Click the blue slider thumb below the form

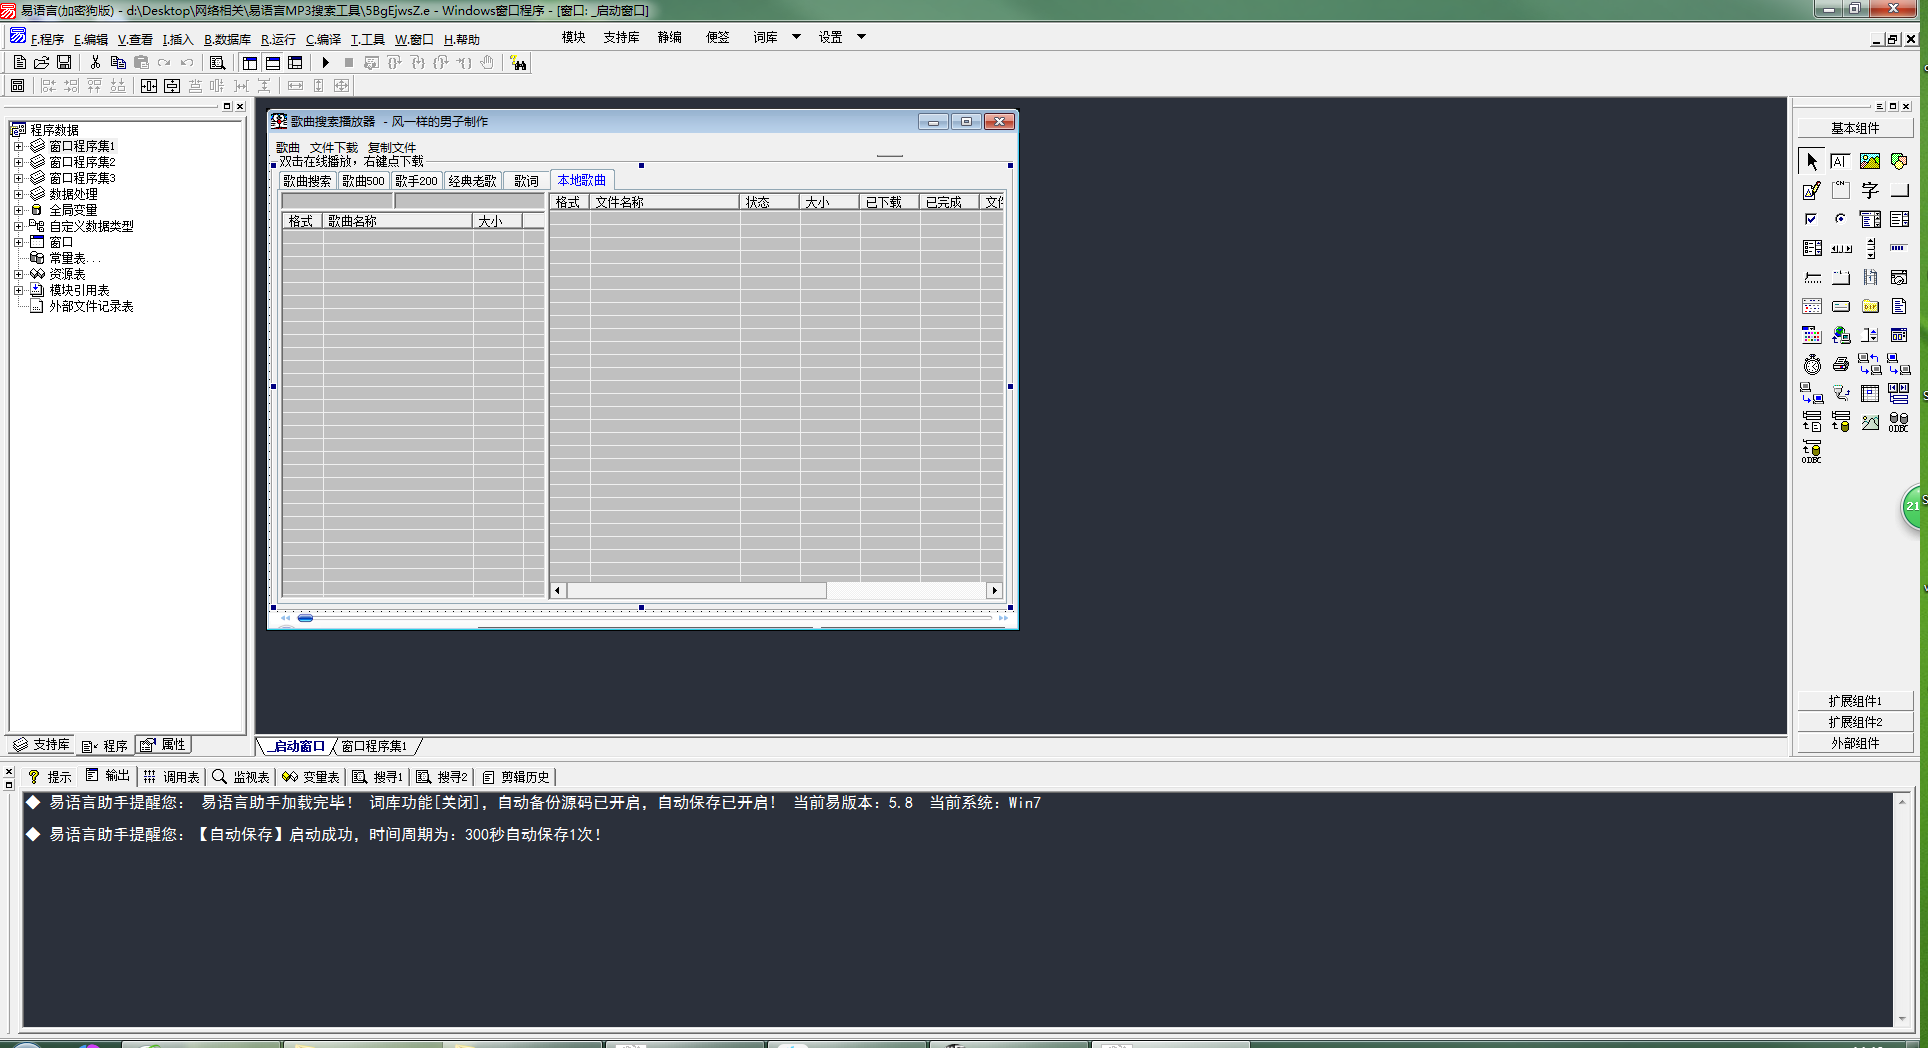(x=306, y=618)
